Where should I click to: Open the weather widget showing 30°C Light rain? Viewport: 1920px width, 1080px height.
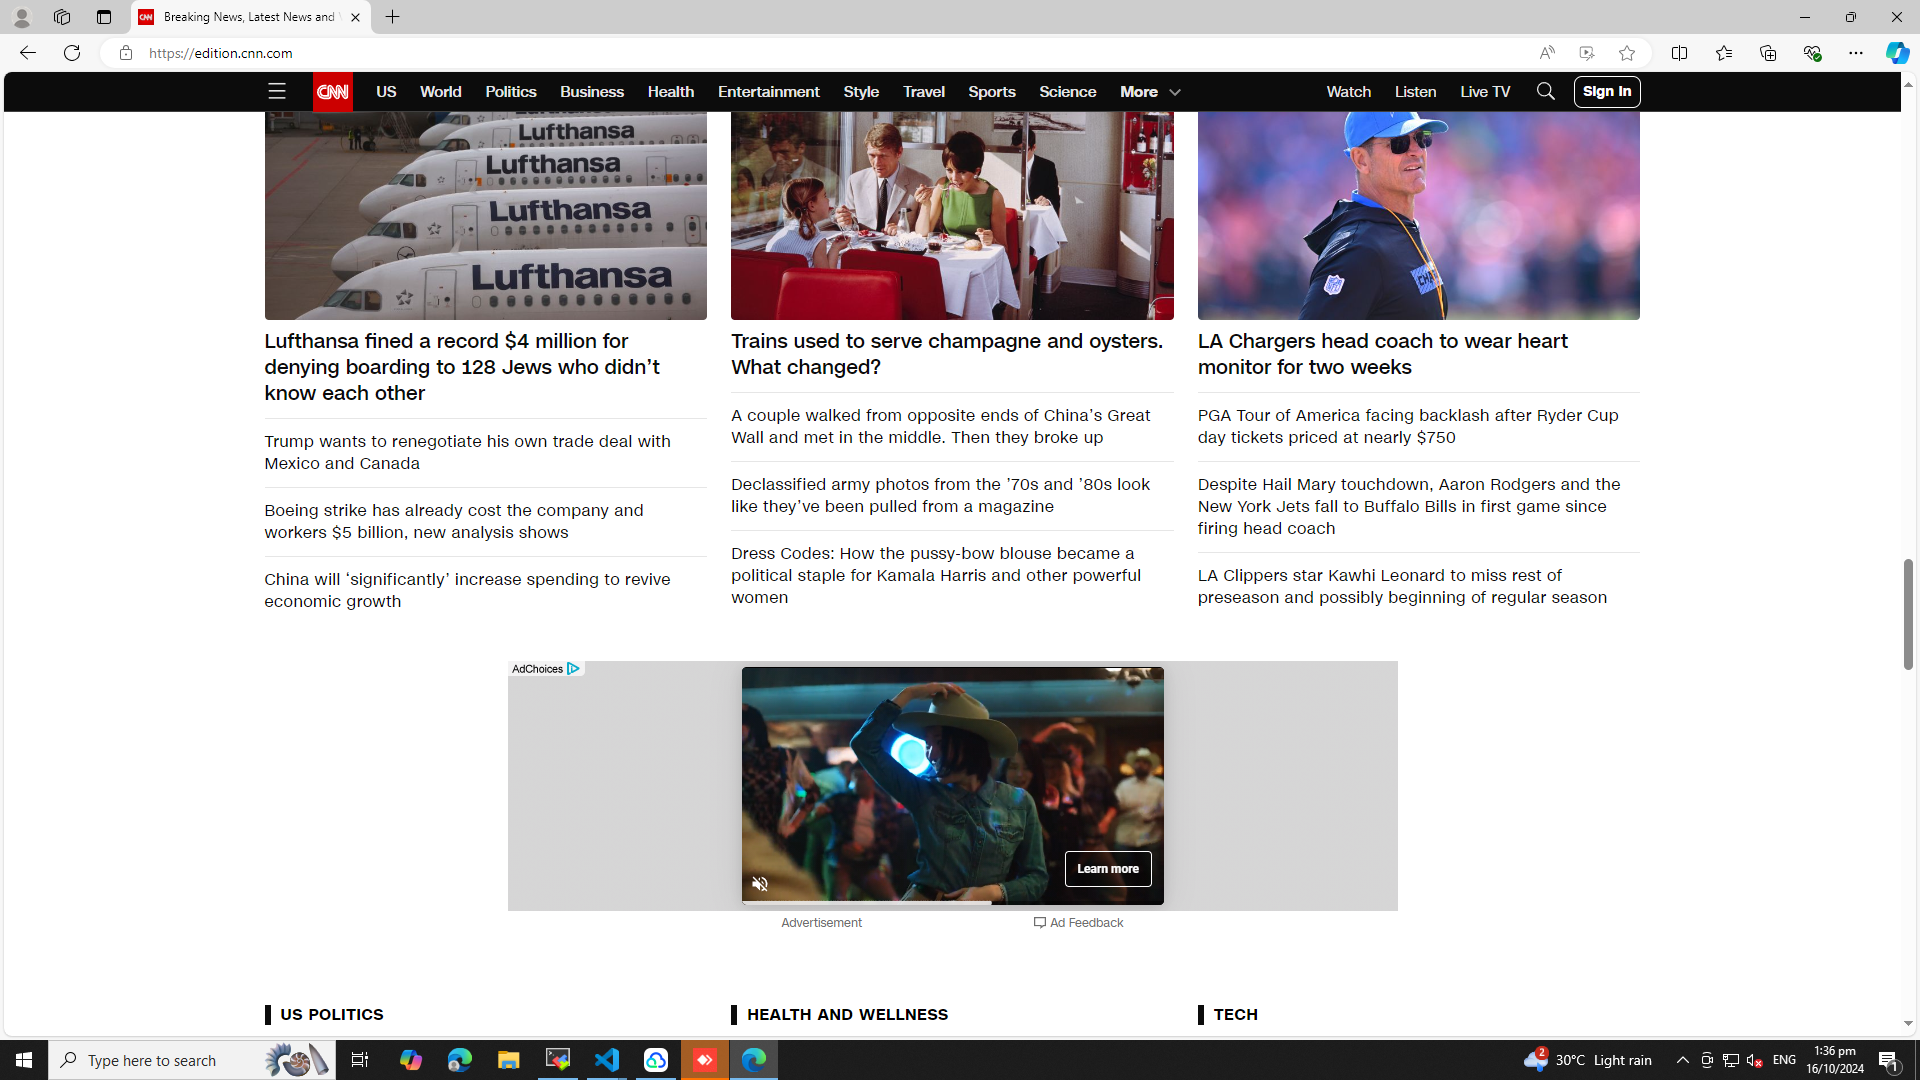click(1588, 1060)
